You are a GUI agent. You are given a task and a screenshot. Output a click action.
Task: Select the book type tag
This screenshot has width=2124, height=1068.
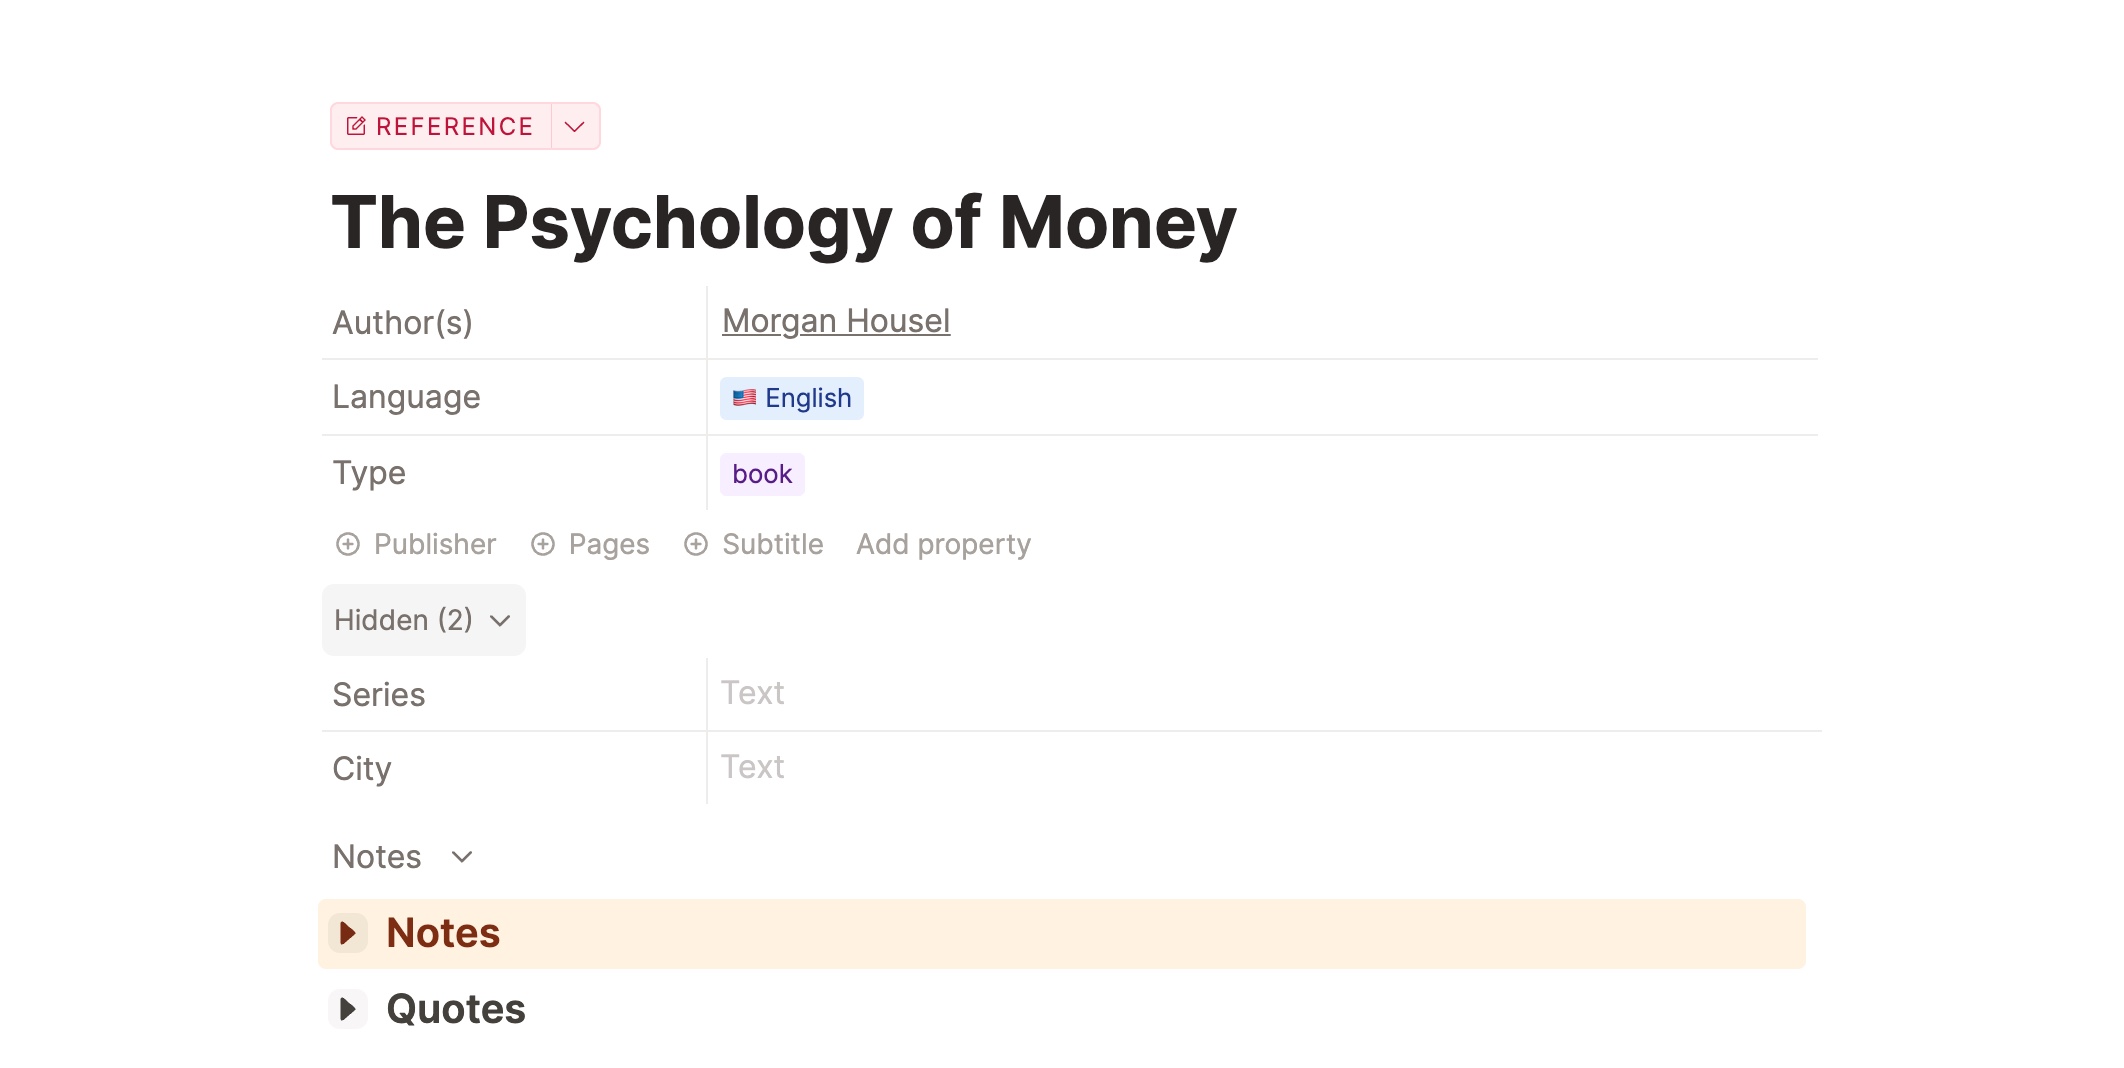point(762,474)
